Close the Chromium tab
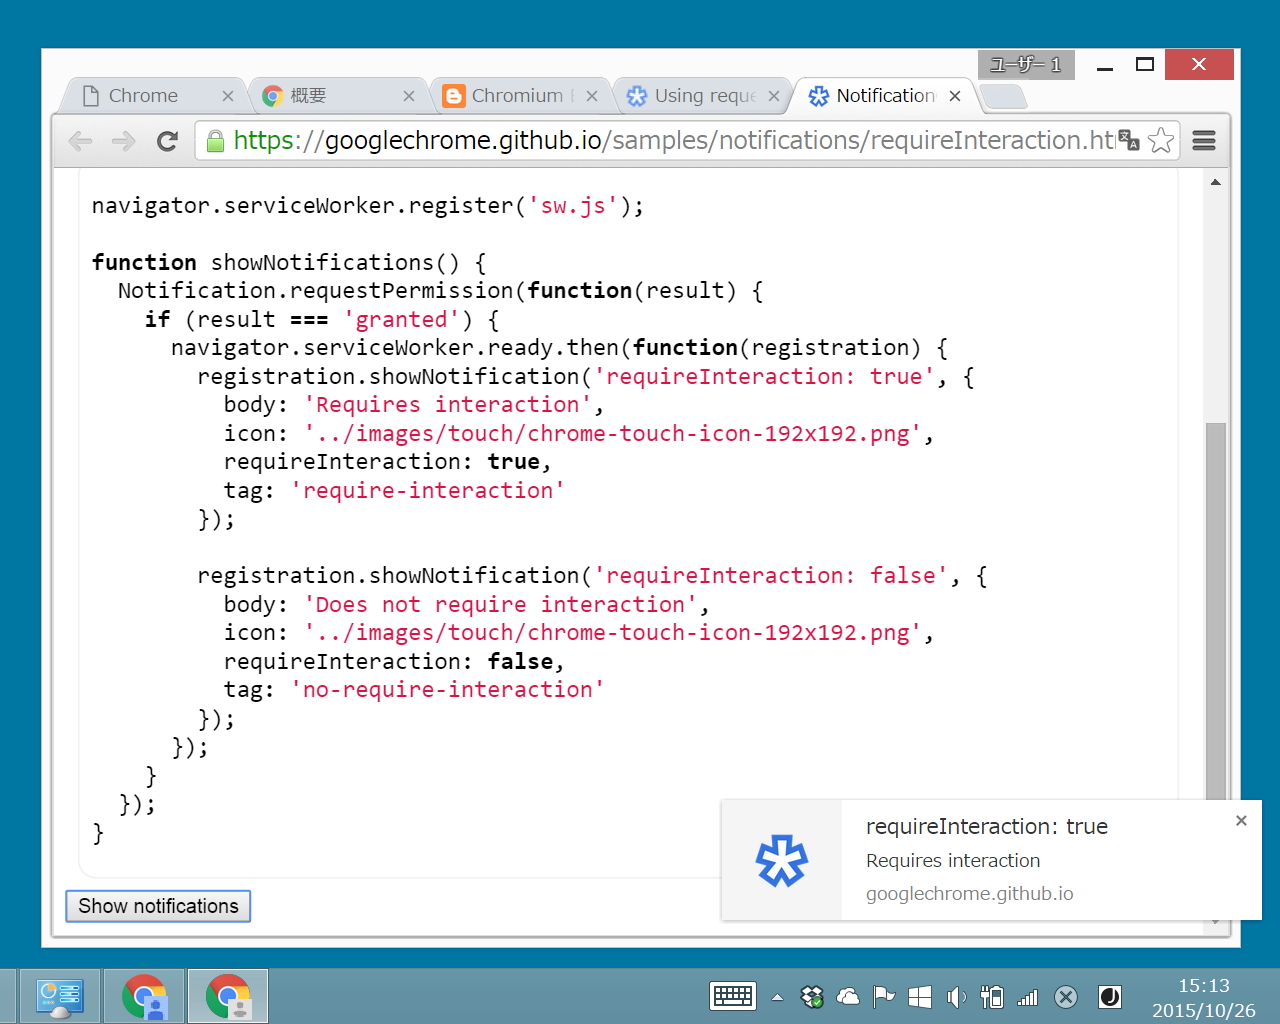The width and height of the screenshot is (1280, 1024). [592, 96]
